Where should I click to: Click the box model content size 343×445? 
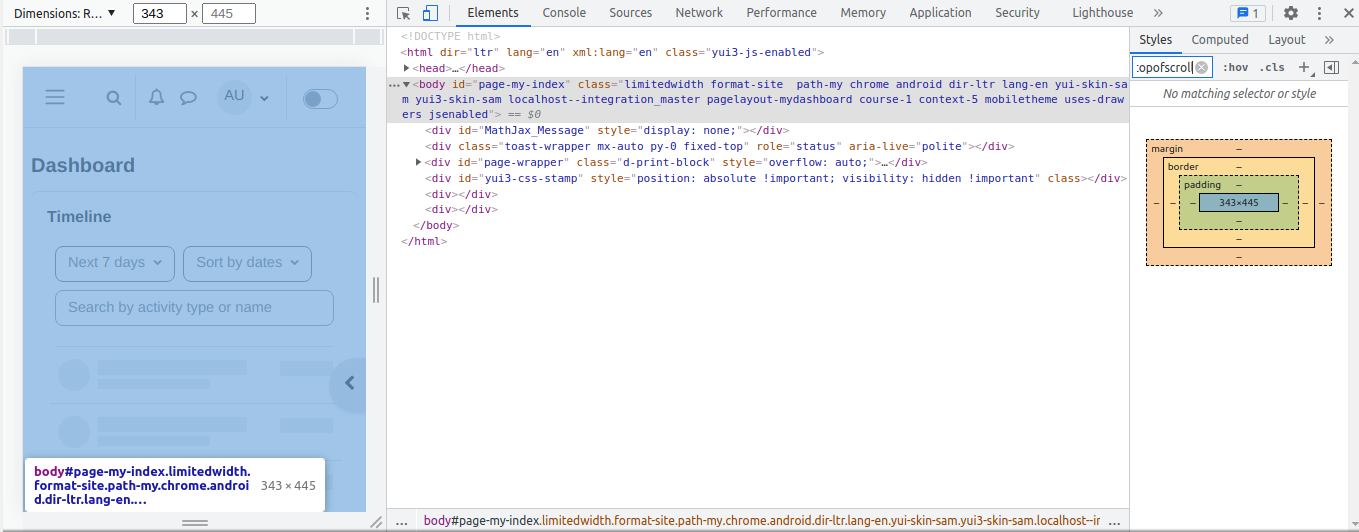click(1238, 202)
